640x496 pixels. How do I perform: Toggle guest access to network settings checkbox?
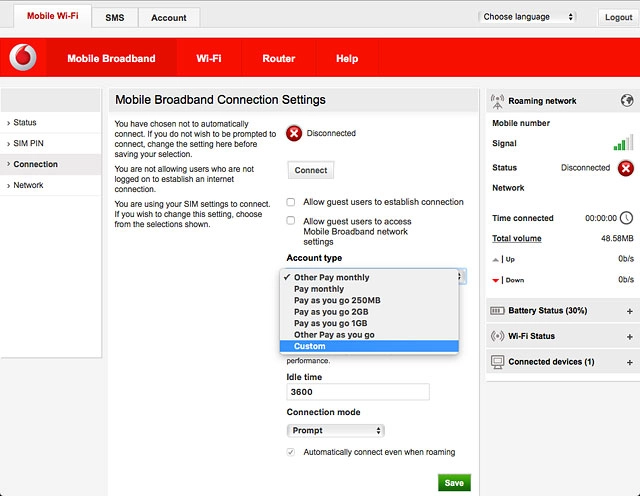[291, 221]
